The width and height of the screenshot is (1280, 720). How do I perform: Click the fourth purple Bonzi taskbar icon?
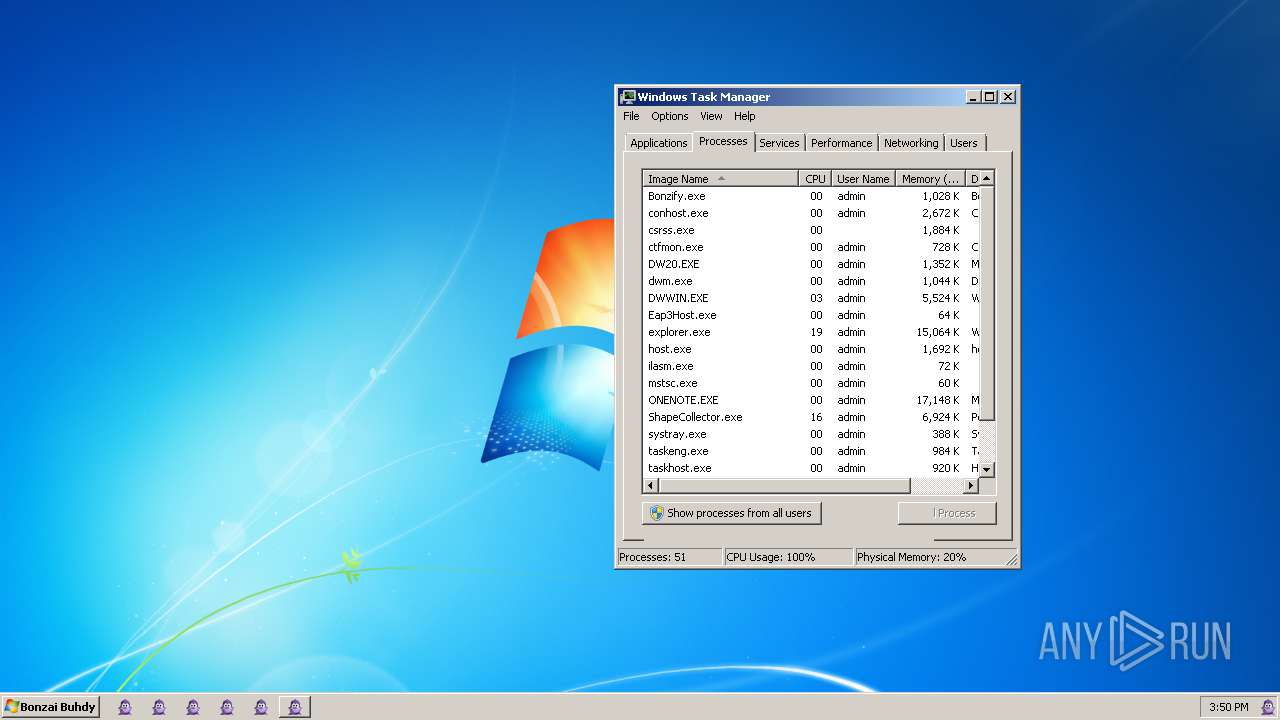click(x=227, y=707)
